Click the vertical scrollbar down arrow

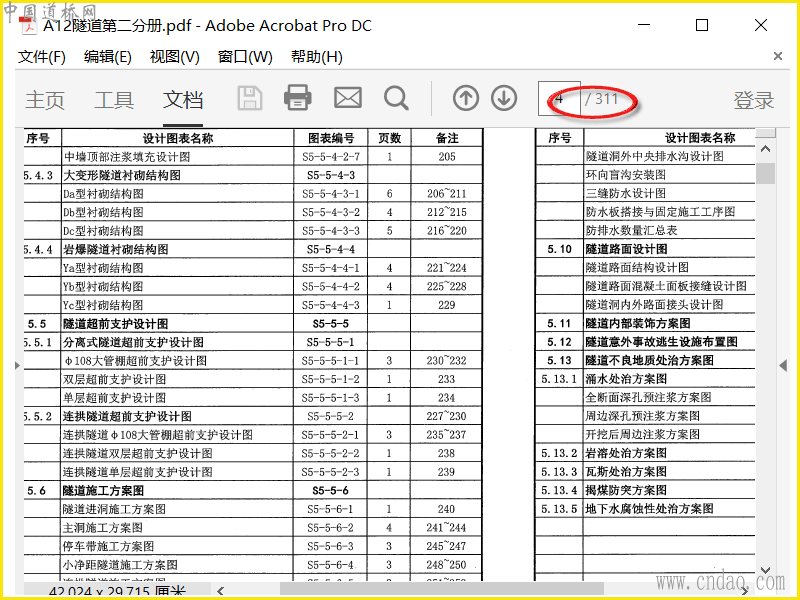coord(765,570)
